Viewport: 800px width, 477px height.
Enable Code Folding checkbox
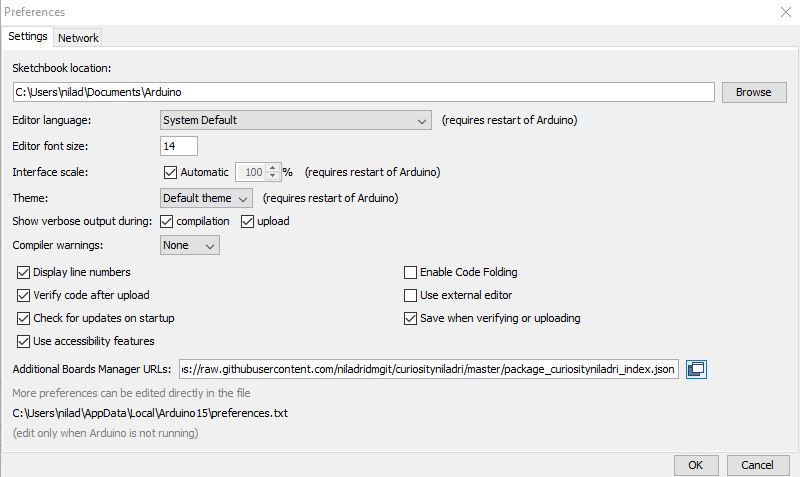pyautogui.click(x=410, y=272)
